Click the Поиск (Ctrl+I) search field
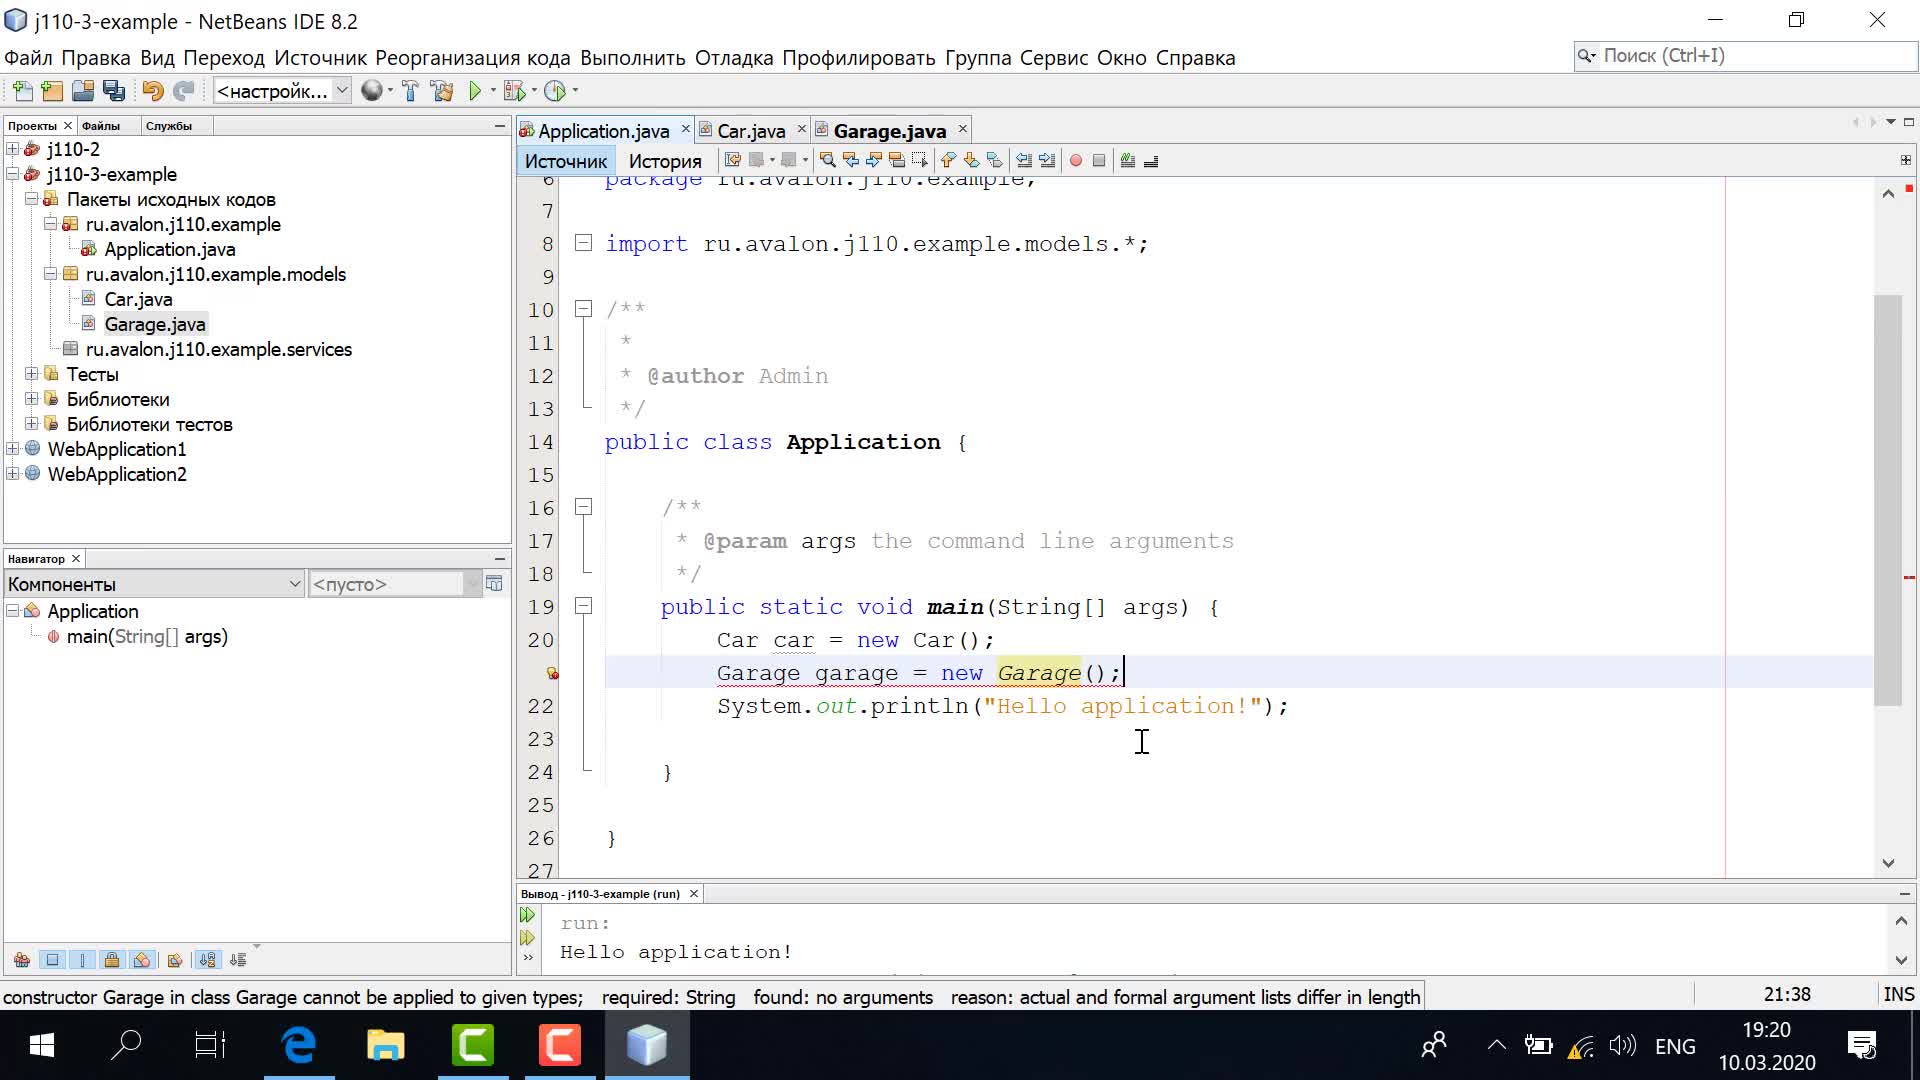 tap(1745, 56)
